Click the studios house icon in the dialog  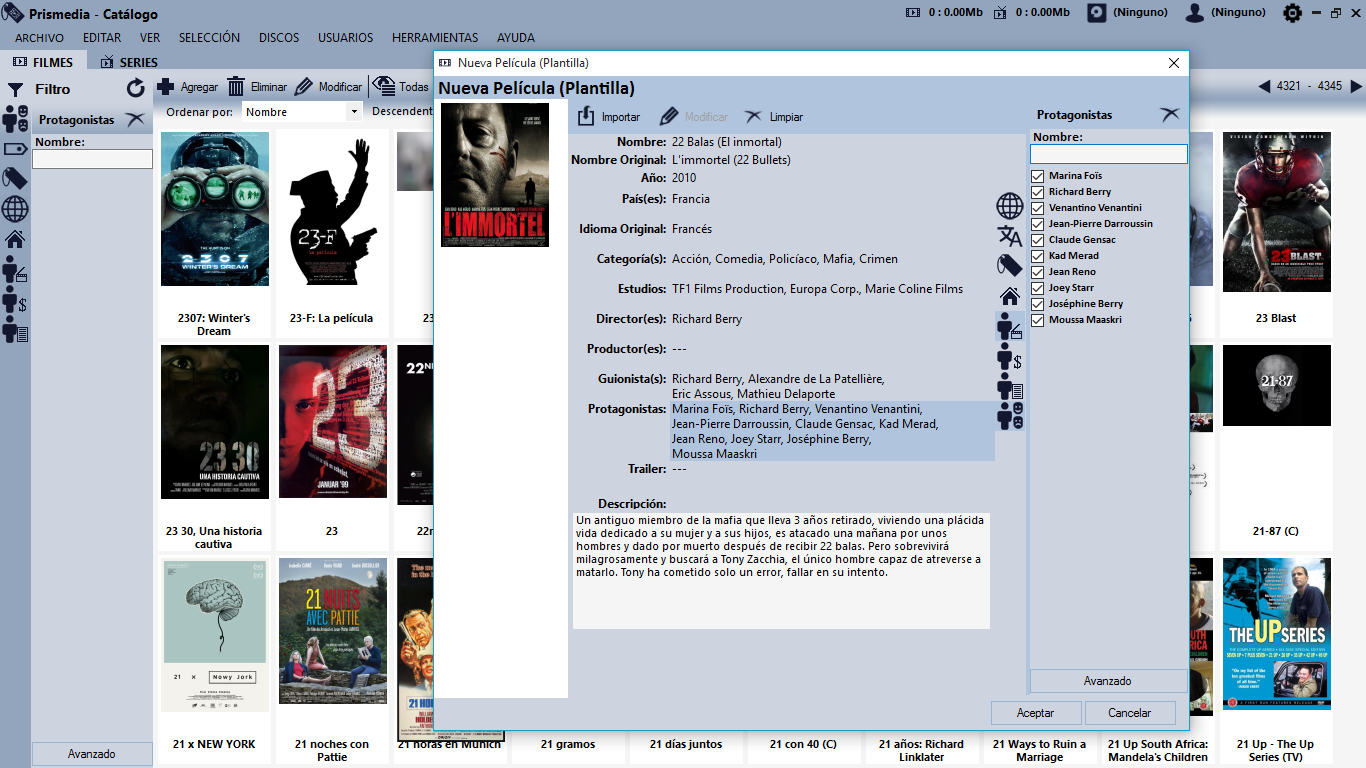click(1009, 295)
